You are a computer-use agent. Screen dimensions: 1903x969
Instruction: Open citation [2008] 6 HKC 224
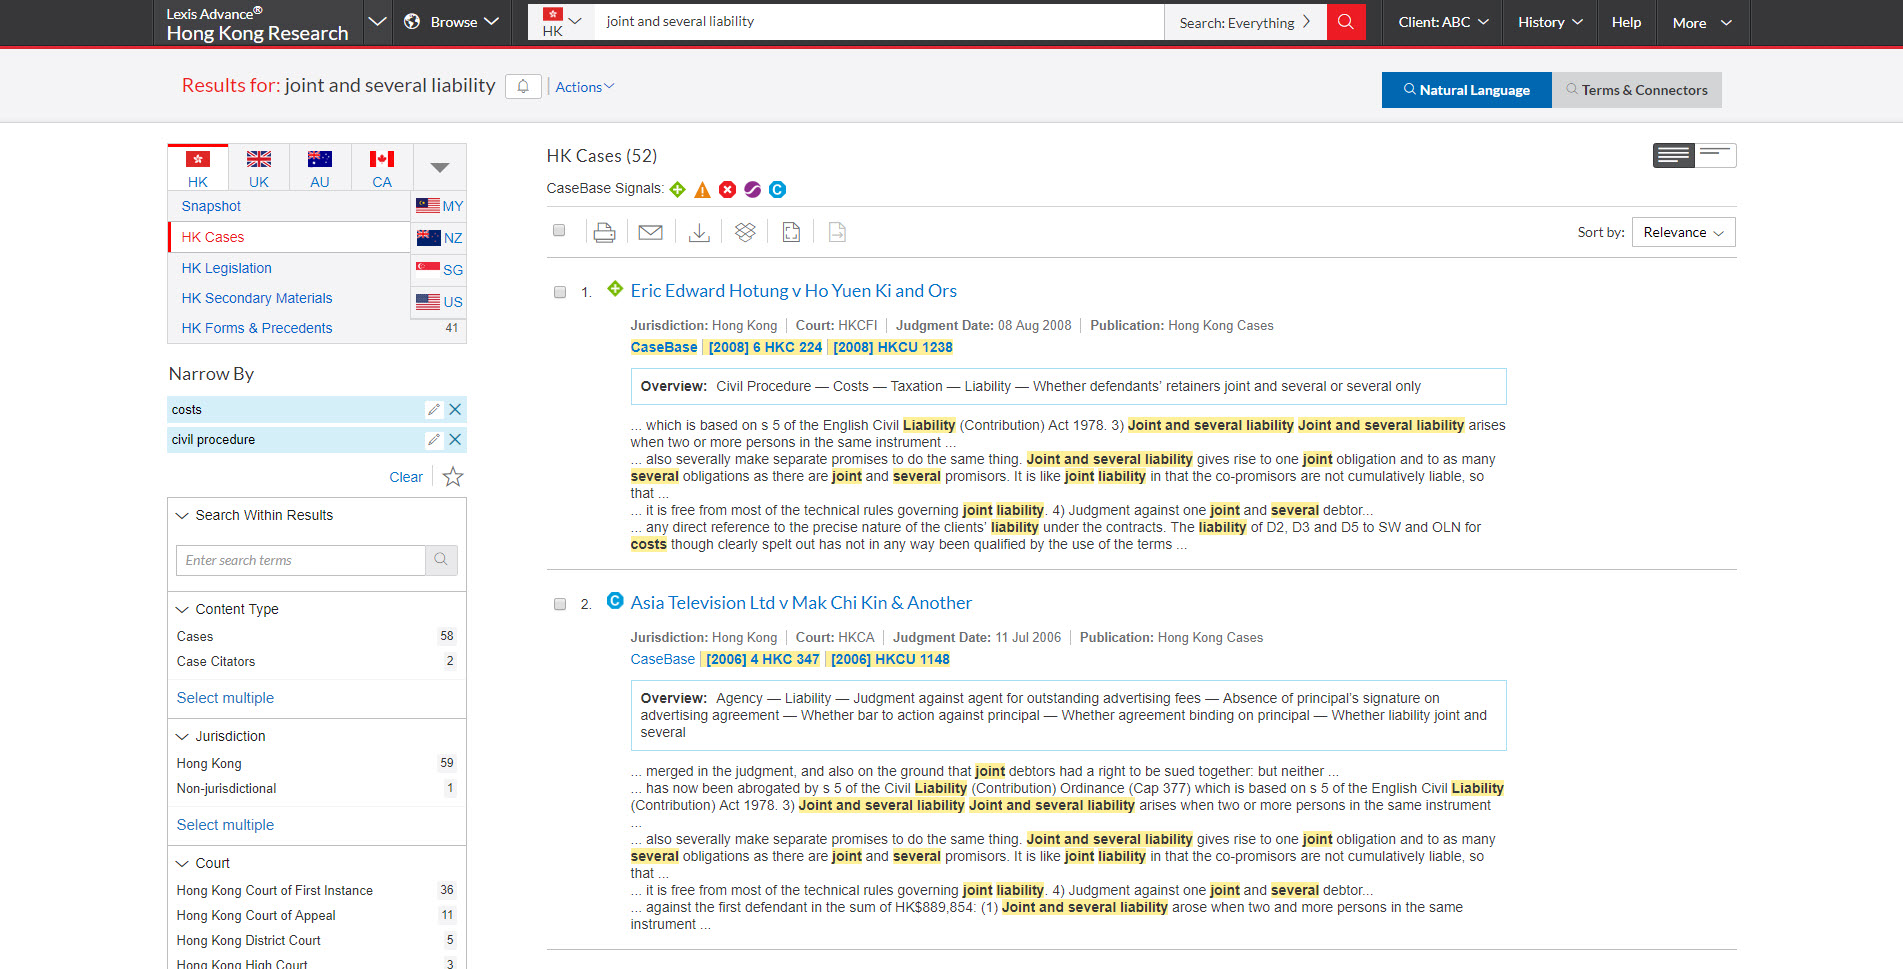[765, 347]
